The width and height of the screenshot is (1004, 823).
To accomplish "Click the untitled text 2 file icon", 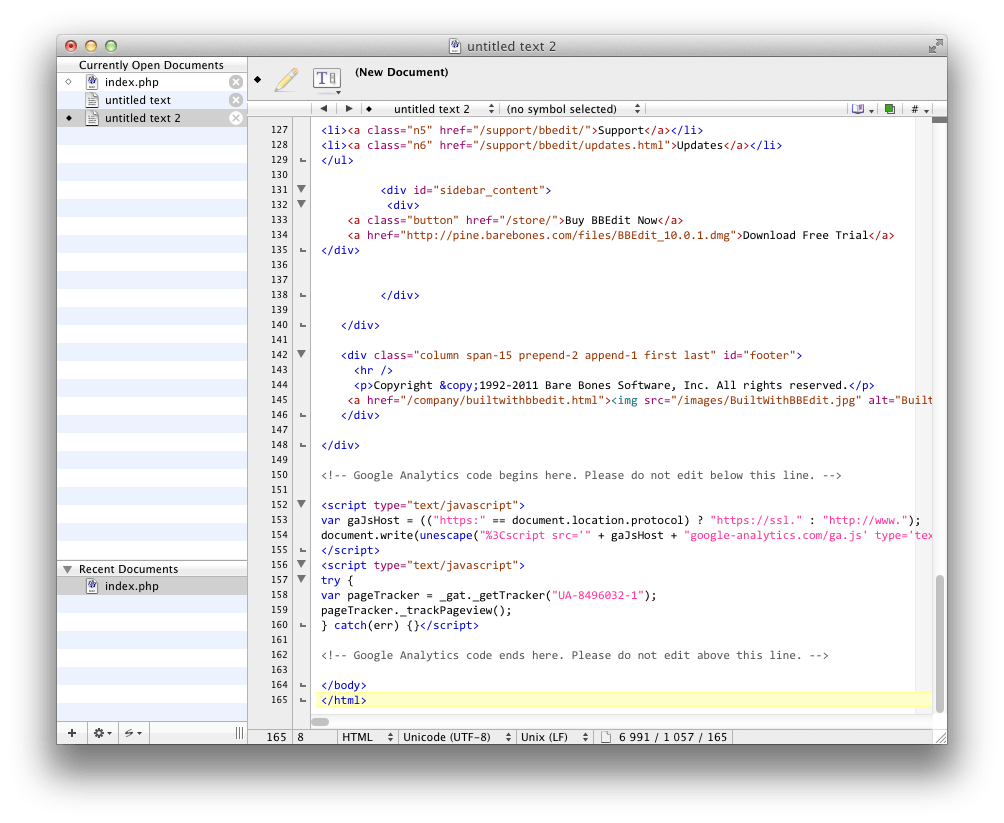I will [x=92, y=118].
